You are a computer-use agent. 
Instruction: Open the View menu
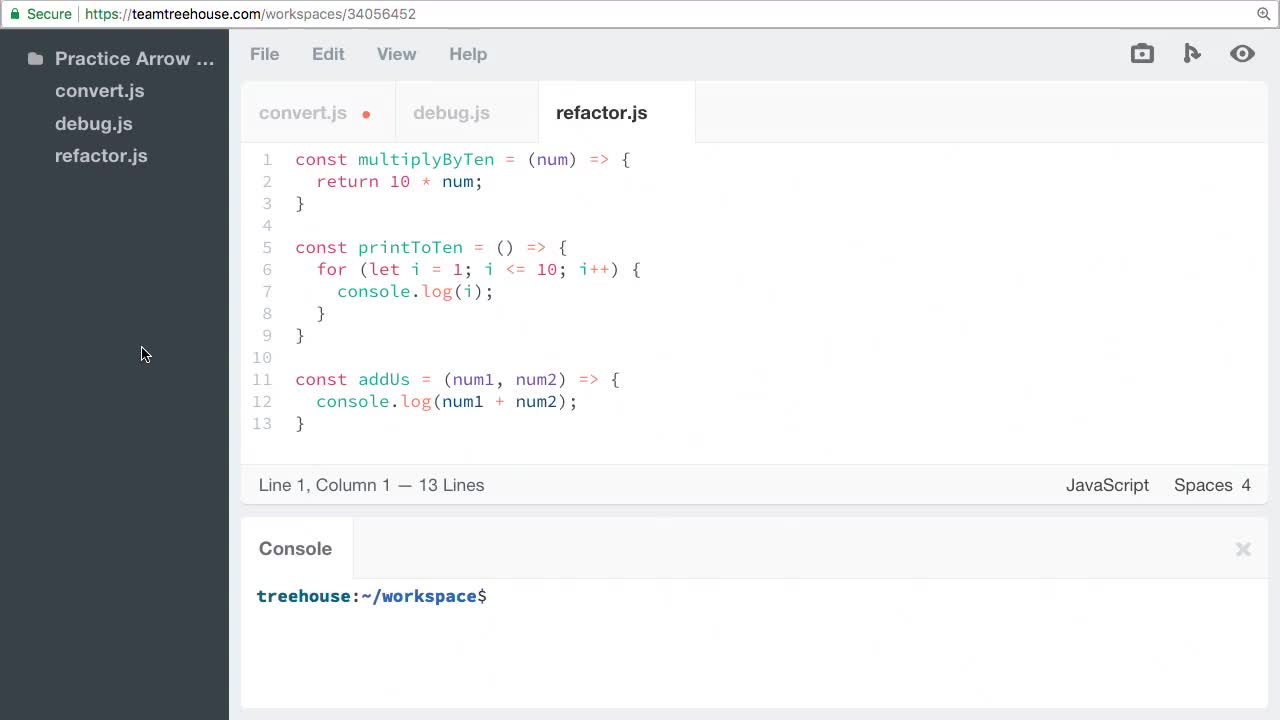396,54
